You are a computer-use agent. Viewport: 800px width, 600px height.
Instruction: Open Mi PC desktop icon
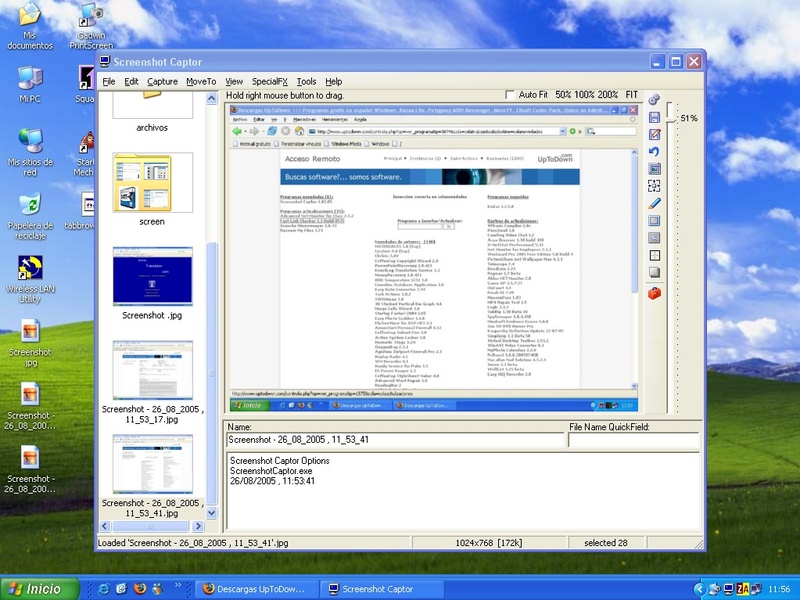(30, 84)
